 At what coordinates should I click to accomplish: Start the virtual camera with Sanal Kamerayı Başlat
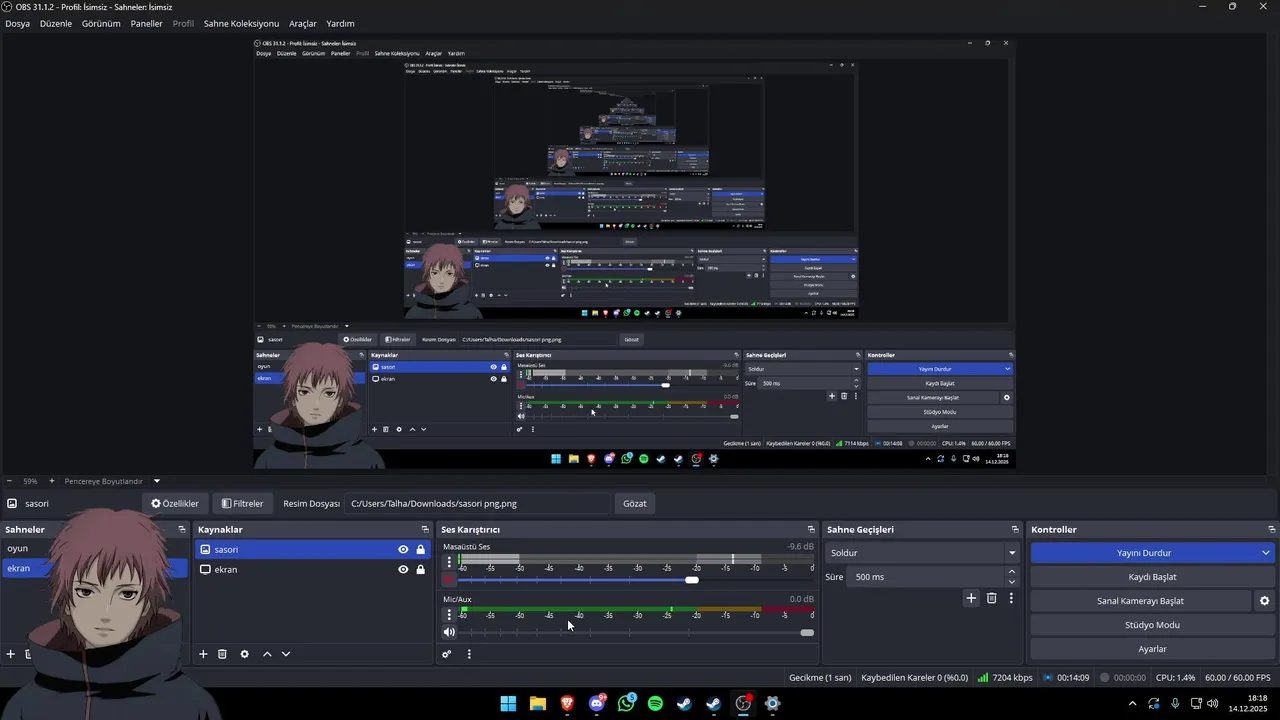[x=1140, y=601]
